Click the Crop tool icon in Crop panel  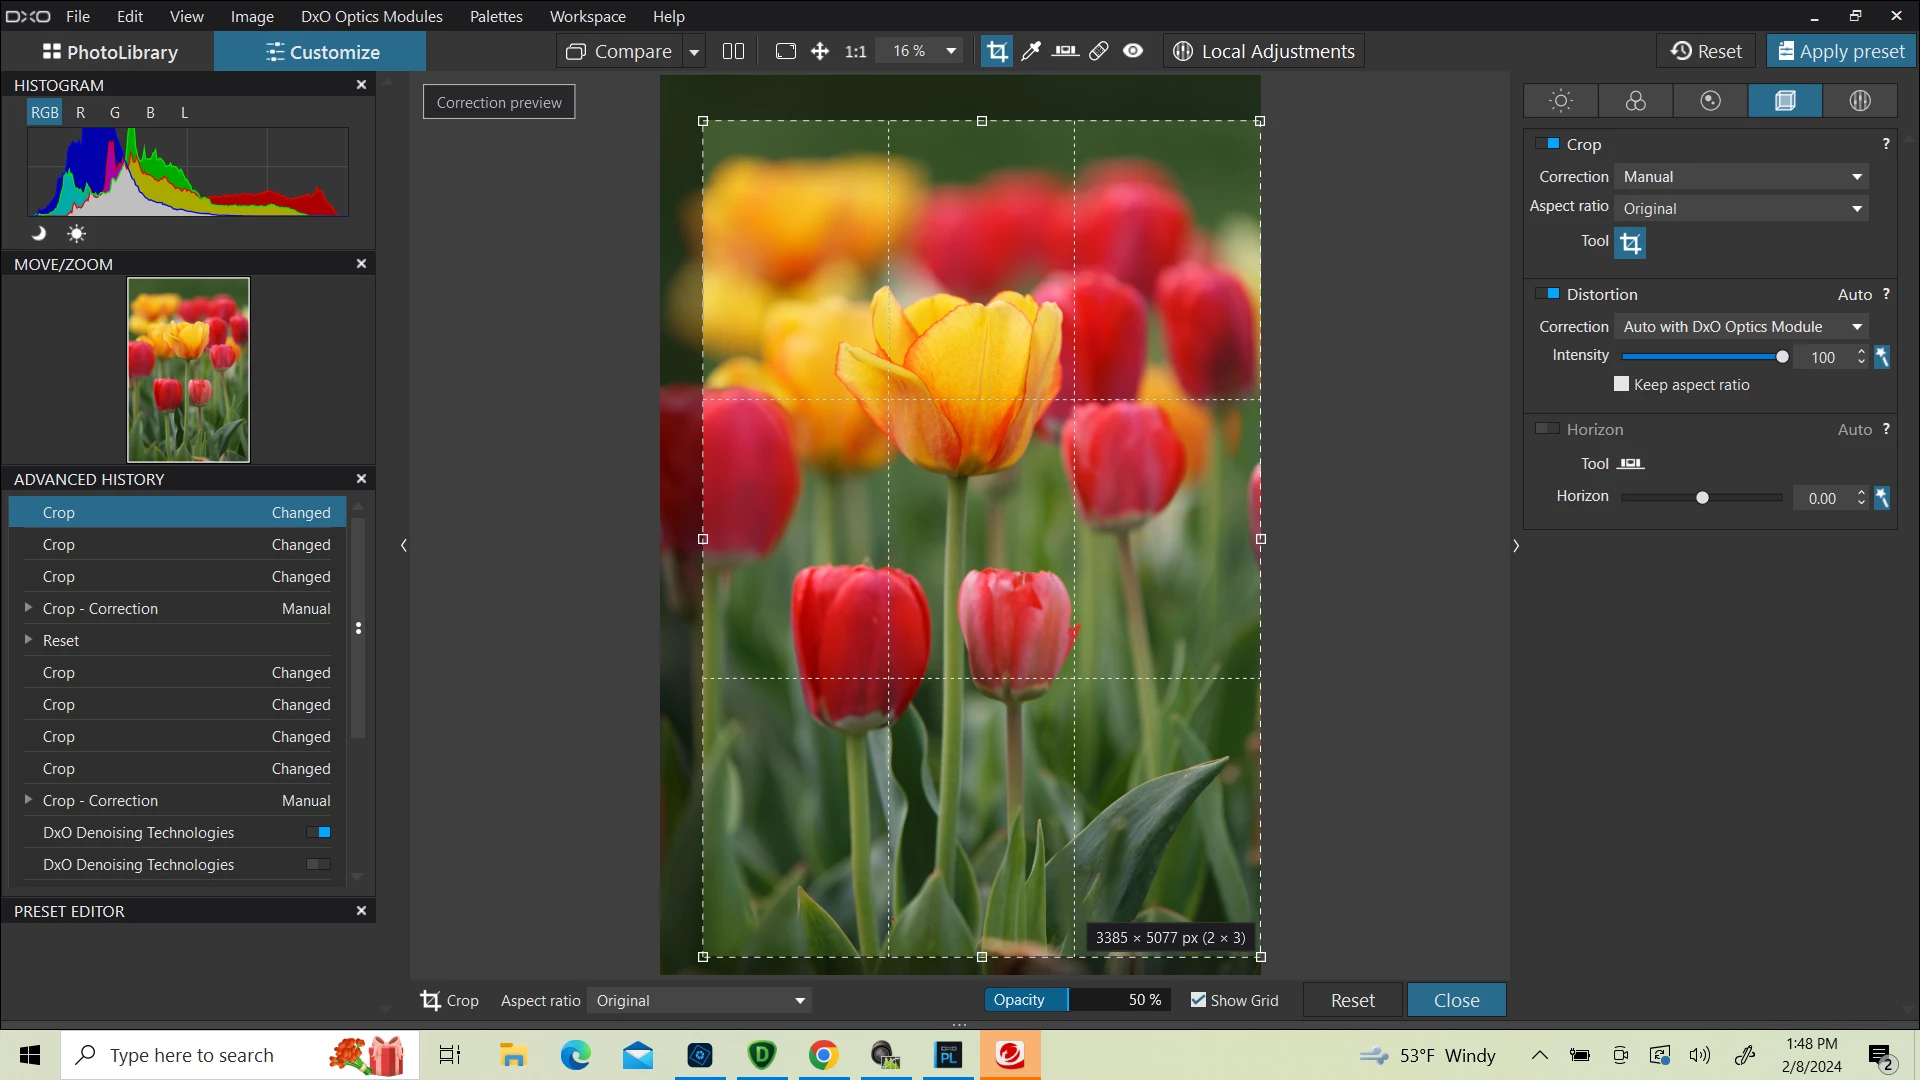coord(1630,243)
